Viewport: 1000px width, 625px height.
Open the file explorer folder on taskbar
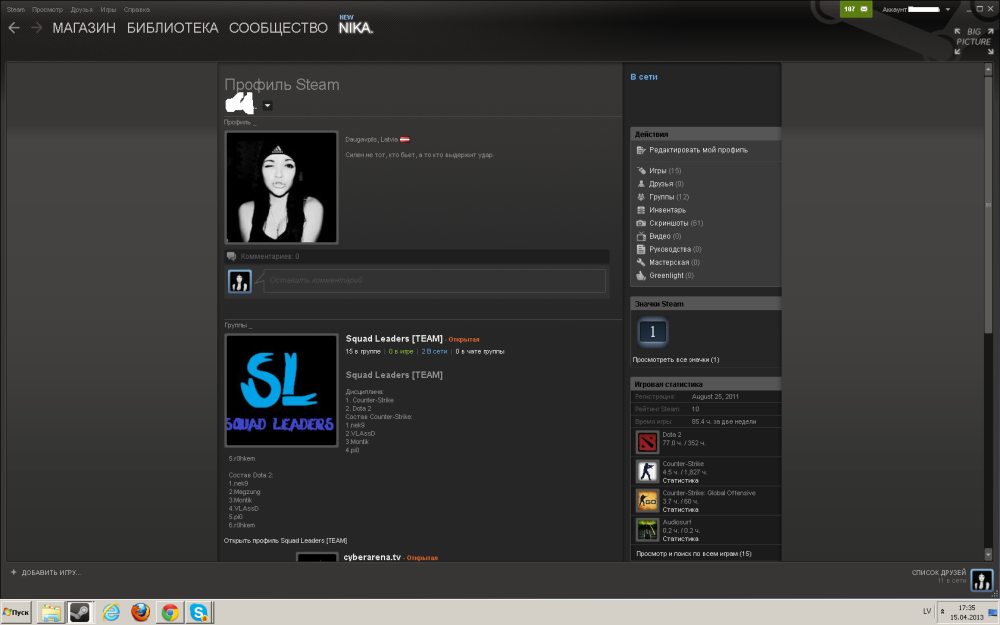(51, 613)
